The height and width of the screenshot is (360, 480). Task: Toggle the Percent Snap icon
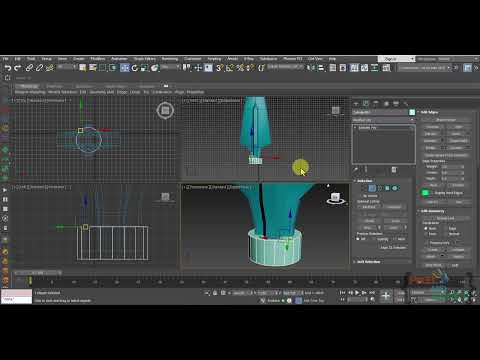(x=240, y=68)
